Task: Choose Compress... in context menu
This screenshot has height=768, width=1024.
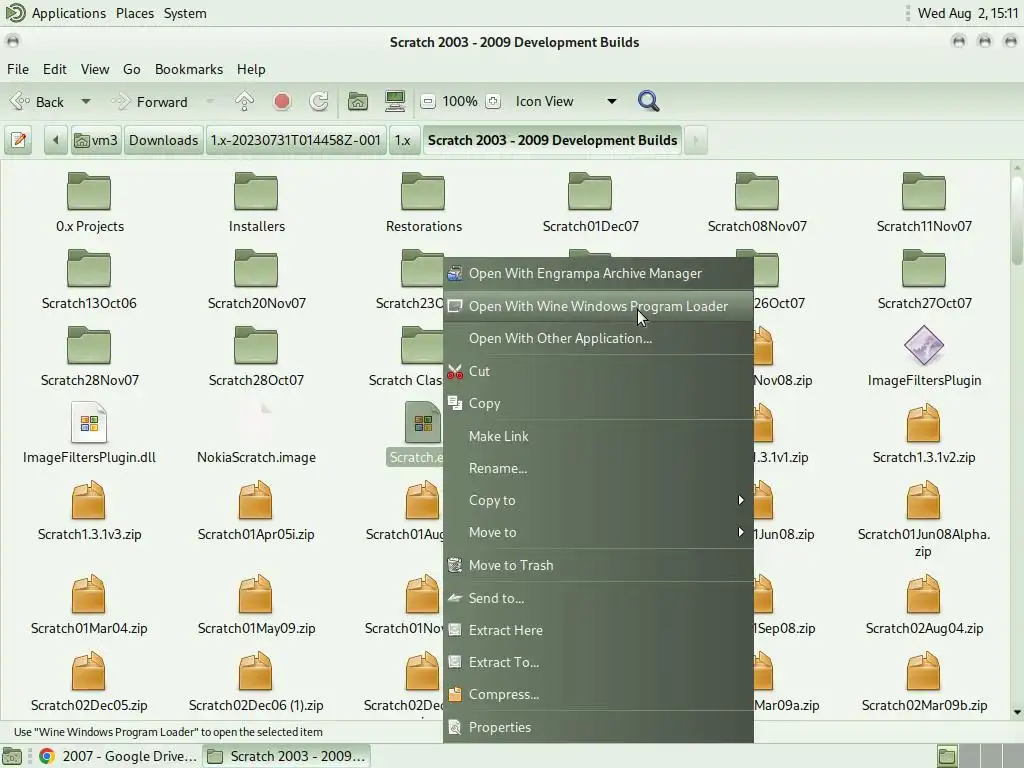Action: [598, 694]
